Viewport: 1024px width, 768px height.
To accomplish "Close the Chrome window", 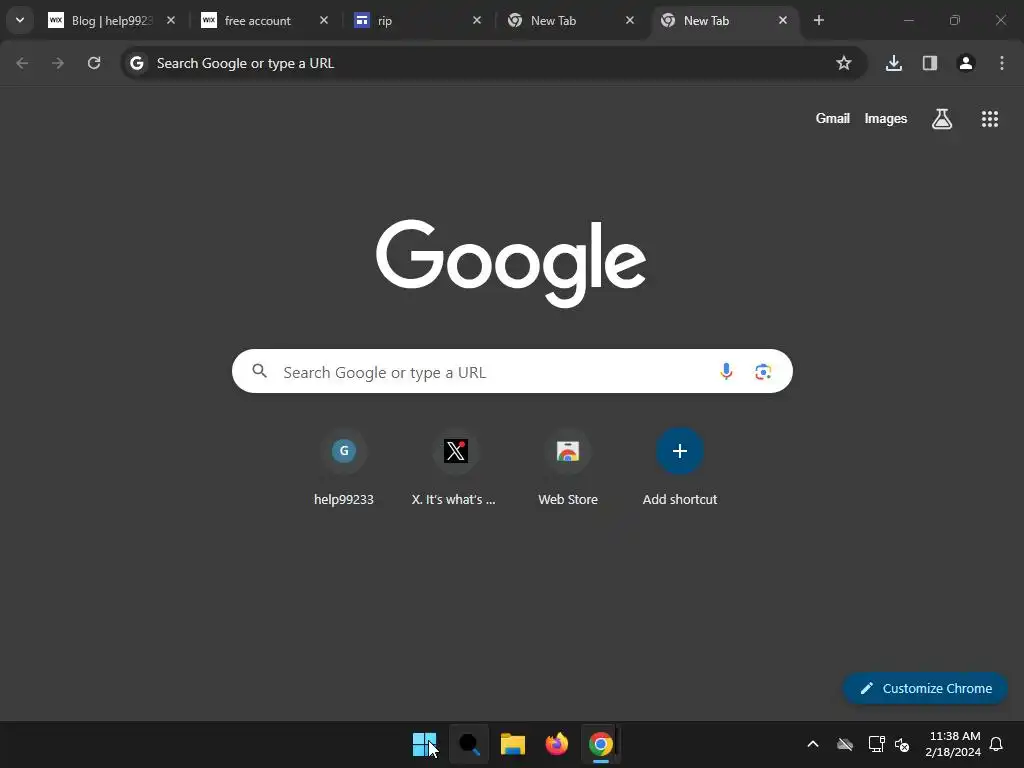I will [1000, 20].
